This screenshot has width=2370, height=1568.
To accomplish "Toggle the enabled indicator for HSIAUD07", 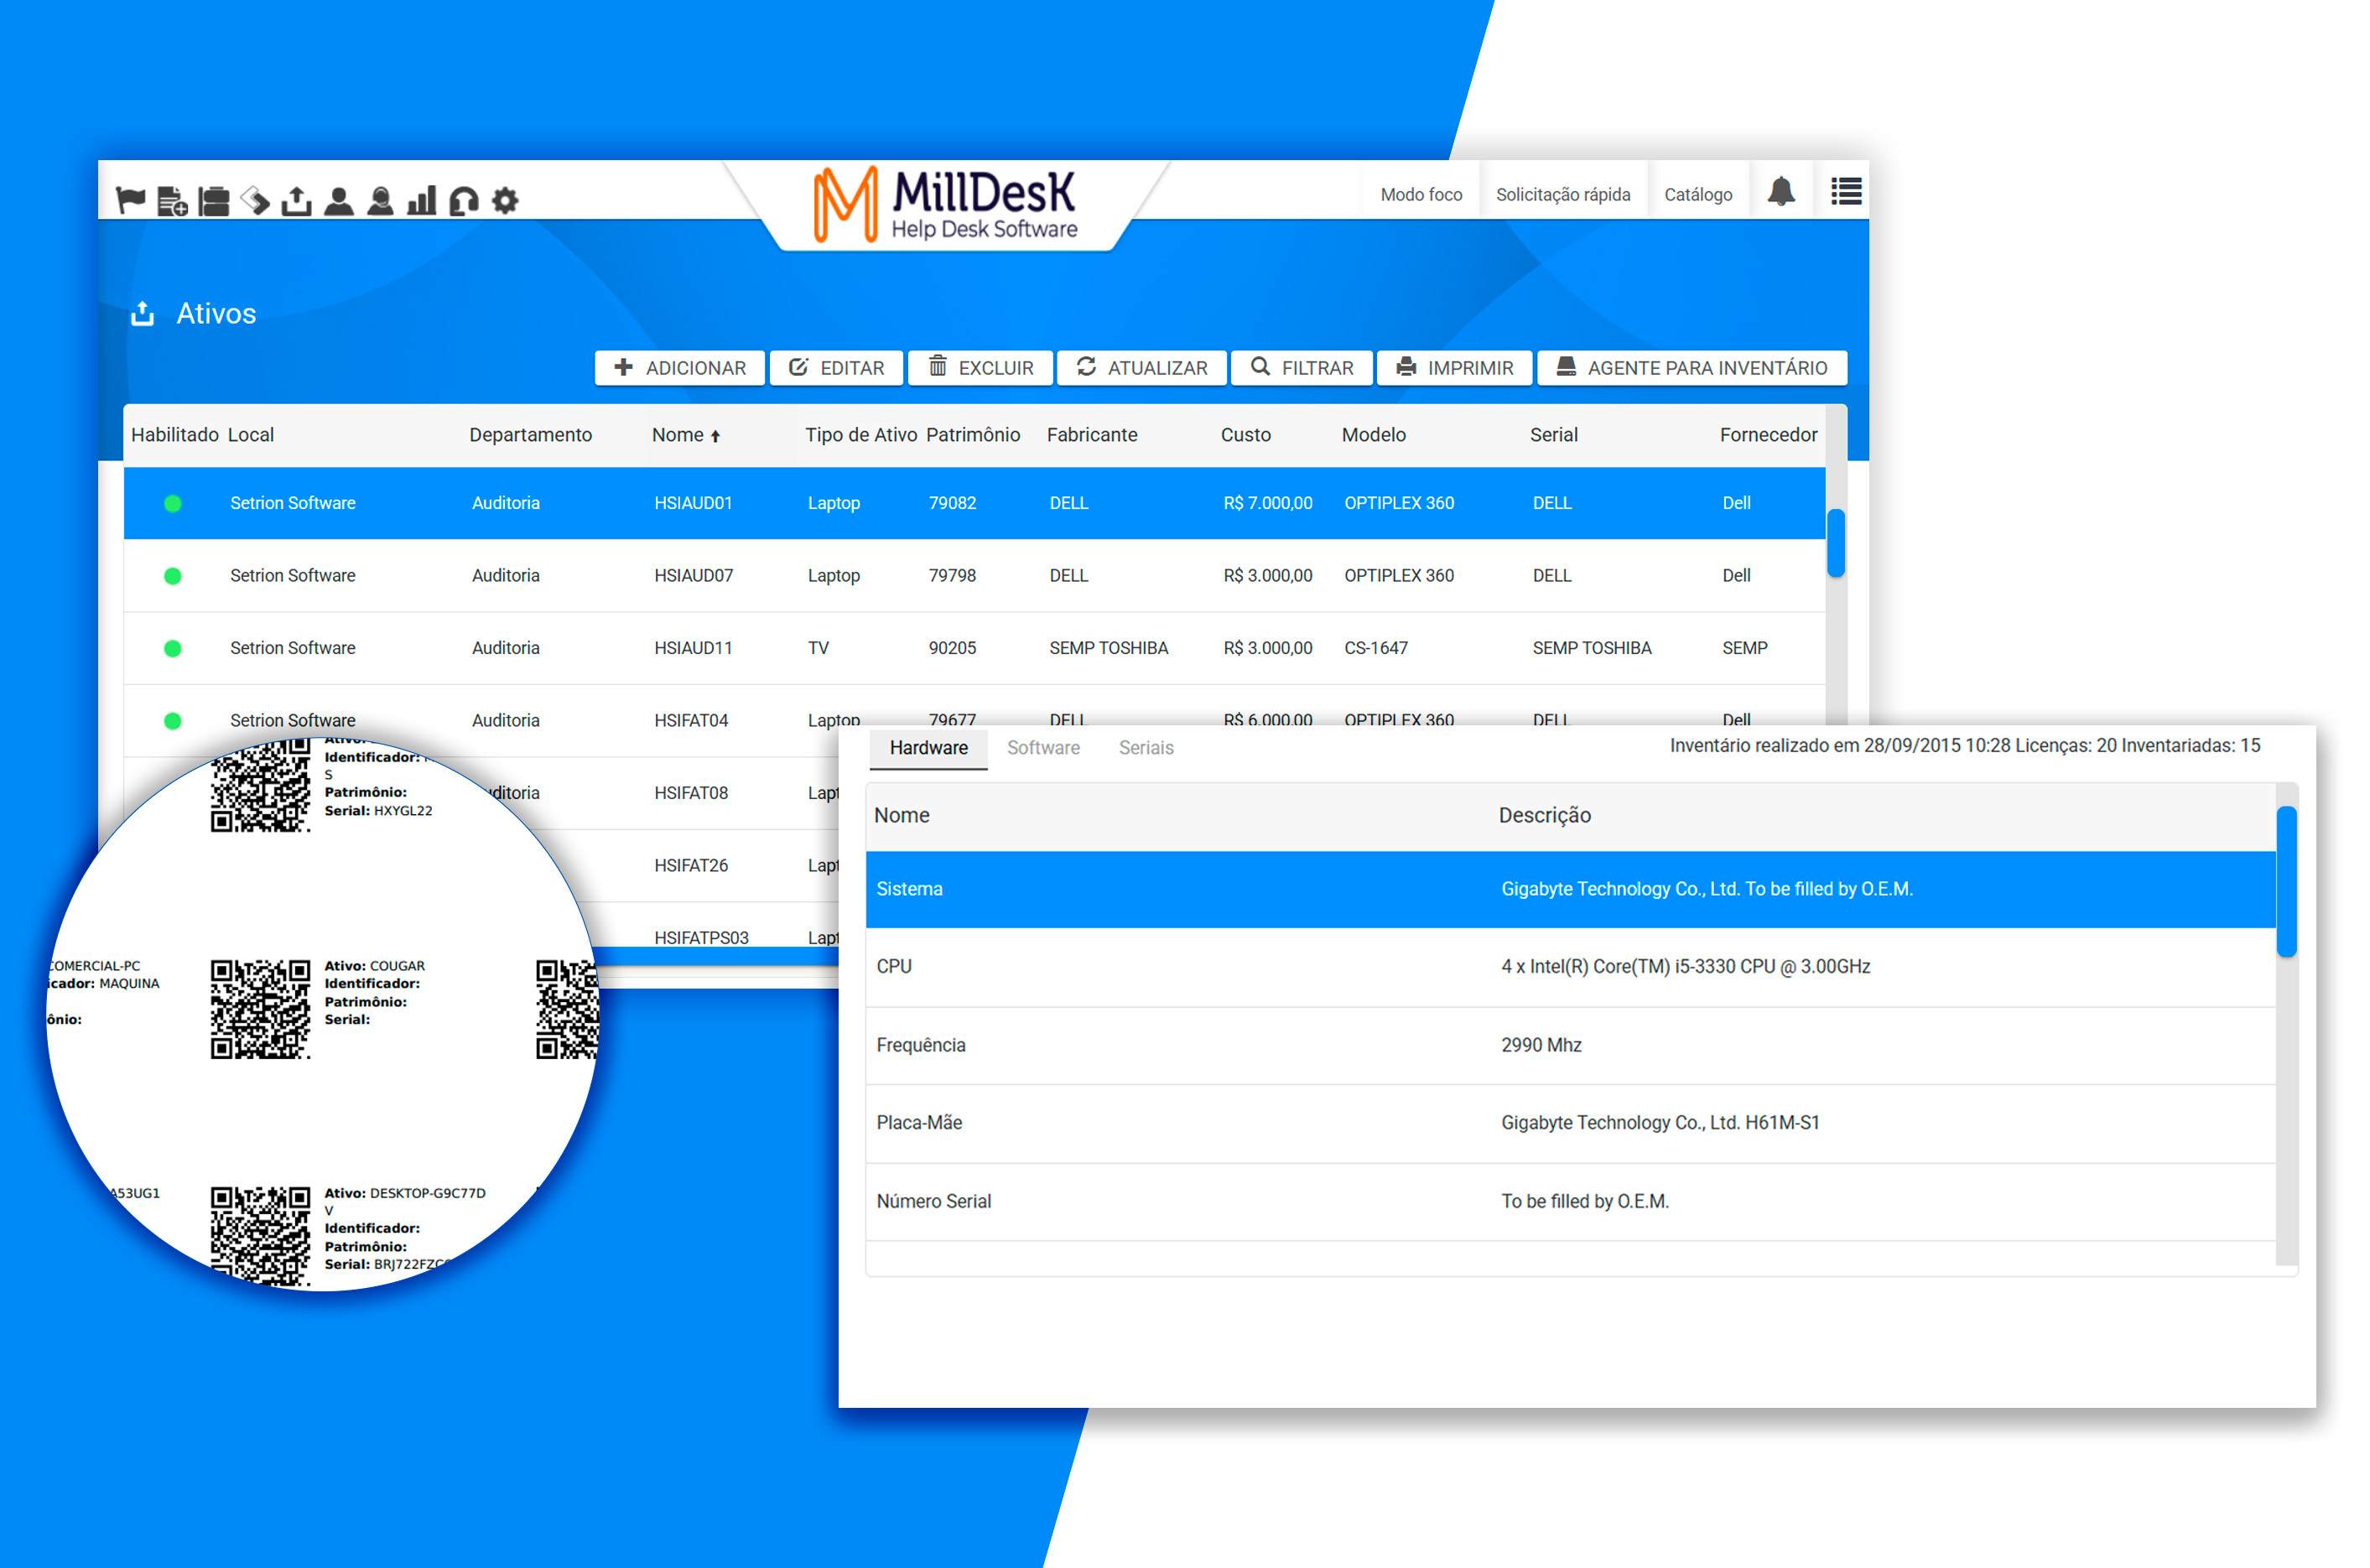I will (x=173, y=576).
